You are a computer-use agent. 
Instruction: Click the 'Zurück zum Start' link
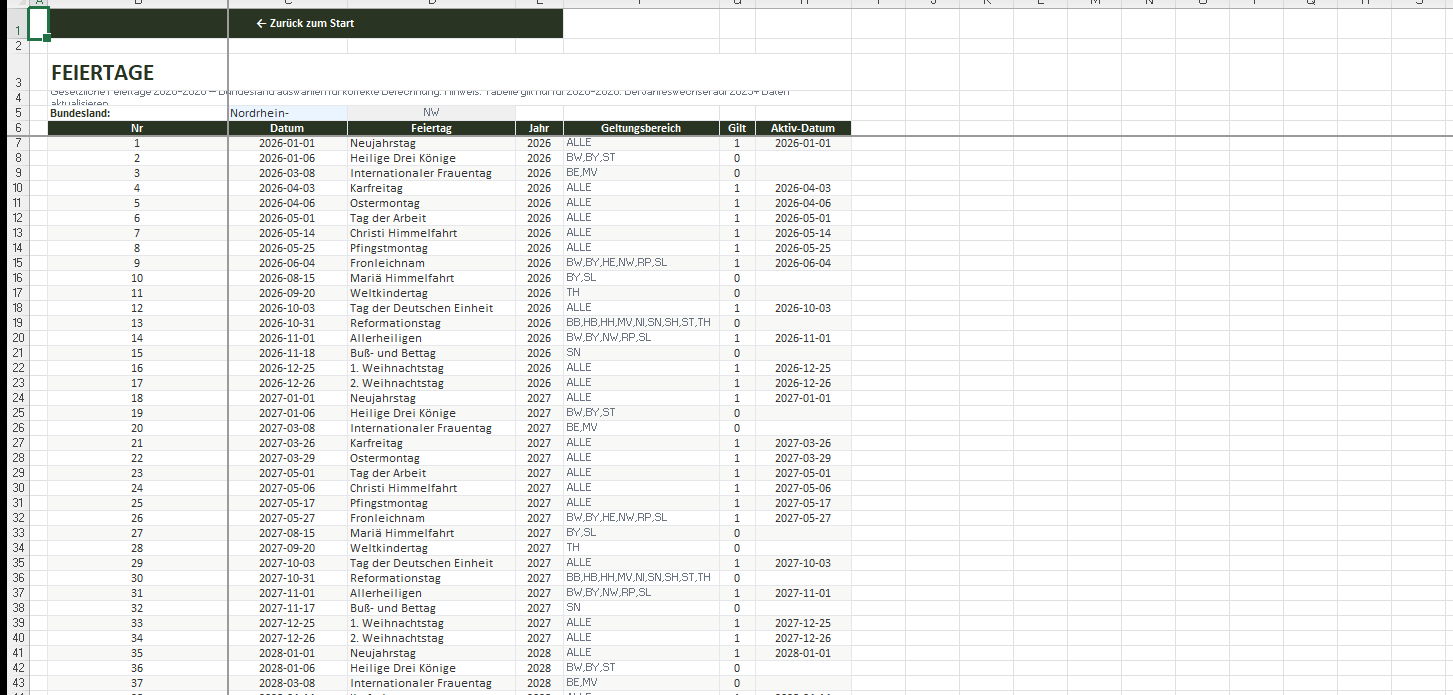click(x=305, y=23)
